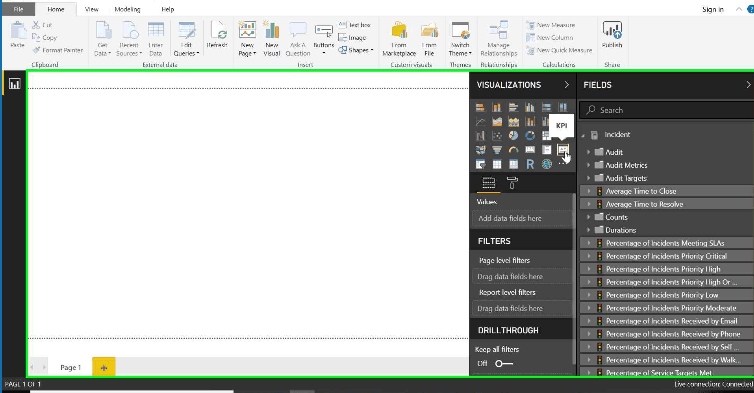Select the Stacked column chart visual
Viewport: 754px width, 393px height.
pos(497,107)
